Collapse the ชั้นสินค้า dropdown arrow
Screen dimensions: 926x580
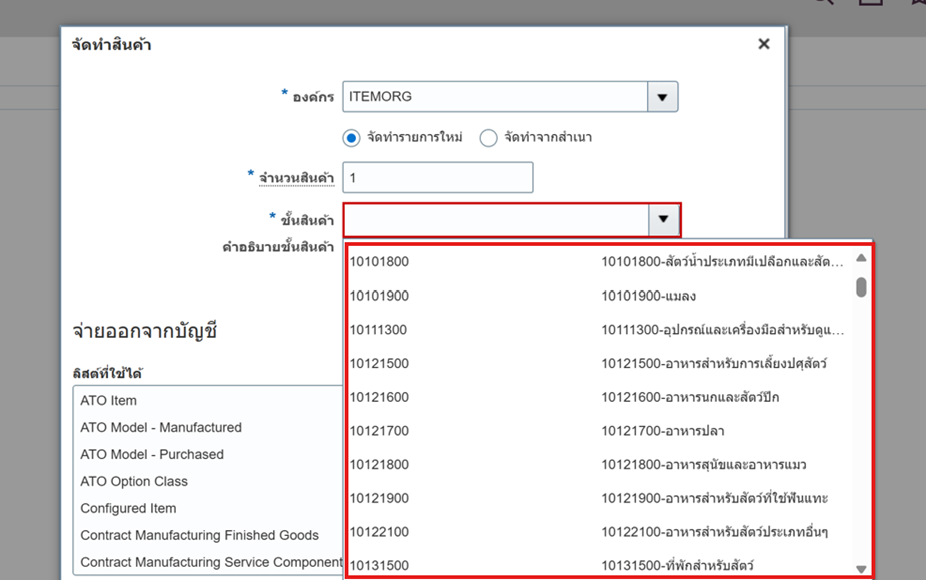[x=662, y=219]
